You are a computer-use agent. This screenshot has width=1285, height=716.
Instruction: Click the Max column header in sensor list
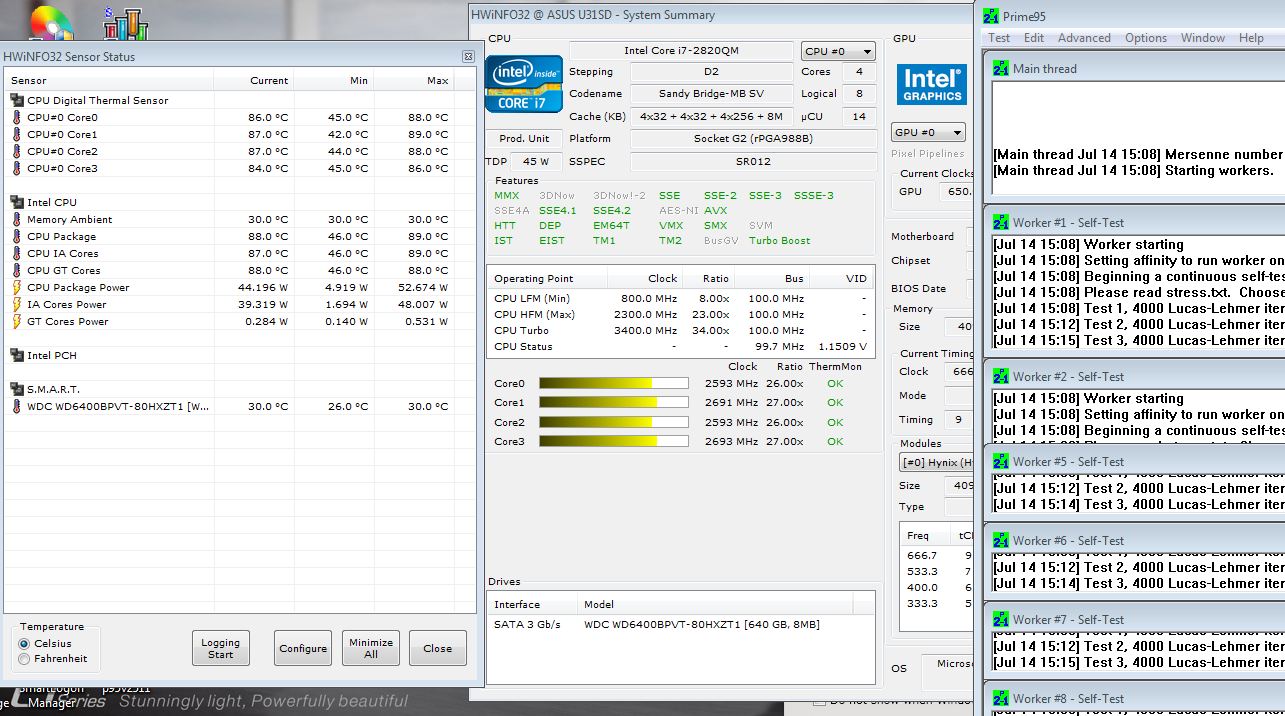413,80
